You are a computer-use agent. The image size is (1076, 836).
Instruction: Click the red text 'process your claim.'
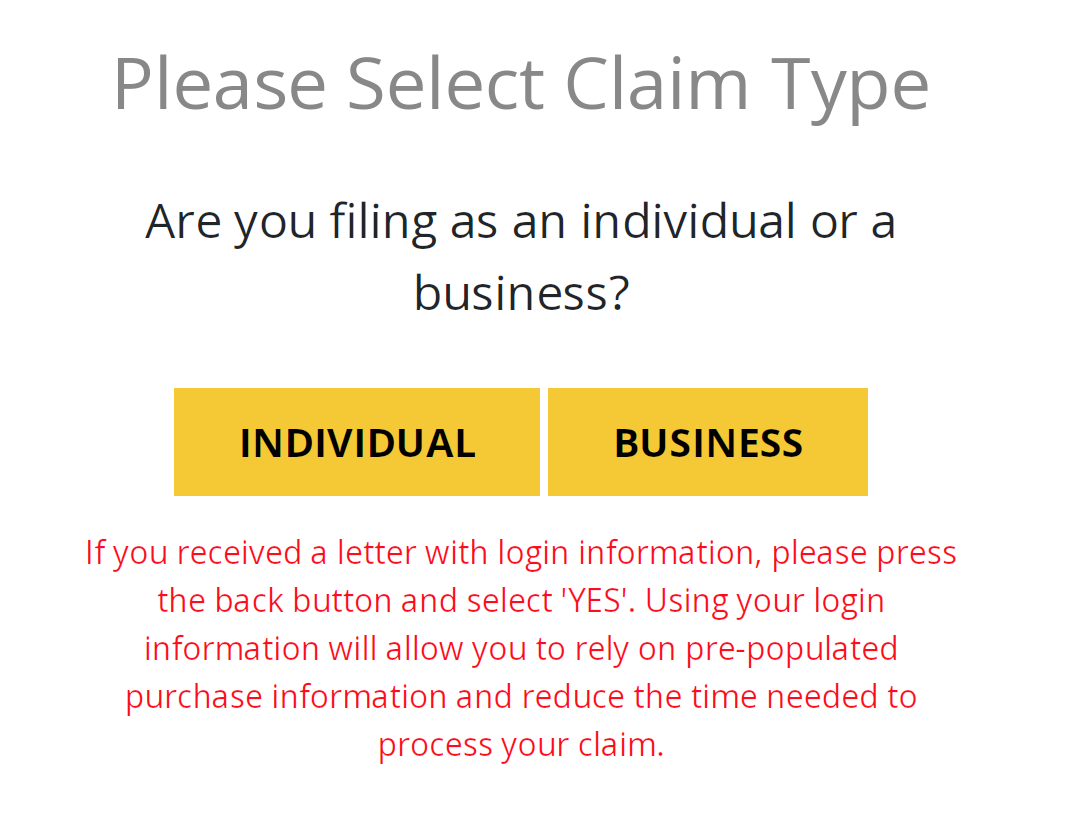point(521,745)
